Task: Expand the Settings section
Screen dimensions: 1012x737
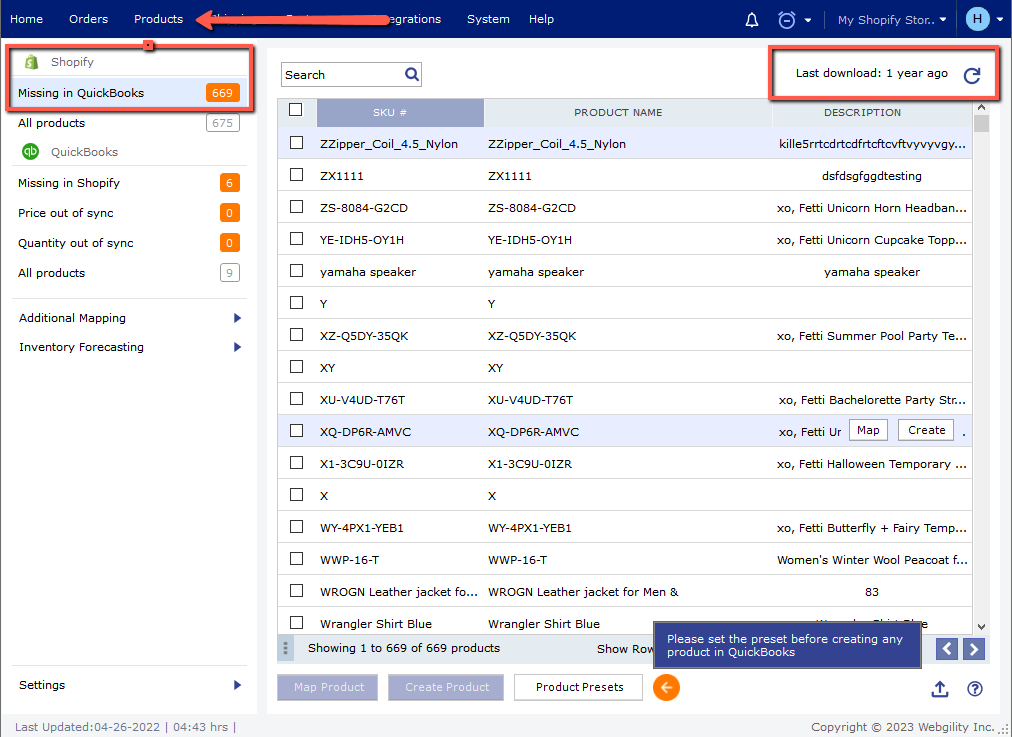Action: pos(238,685)
